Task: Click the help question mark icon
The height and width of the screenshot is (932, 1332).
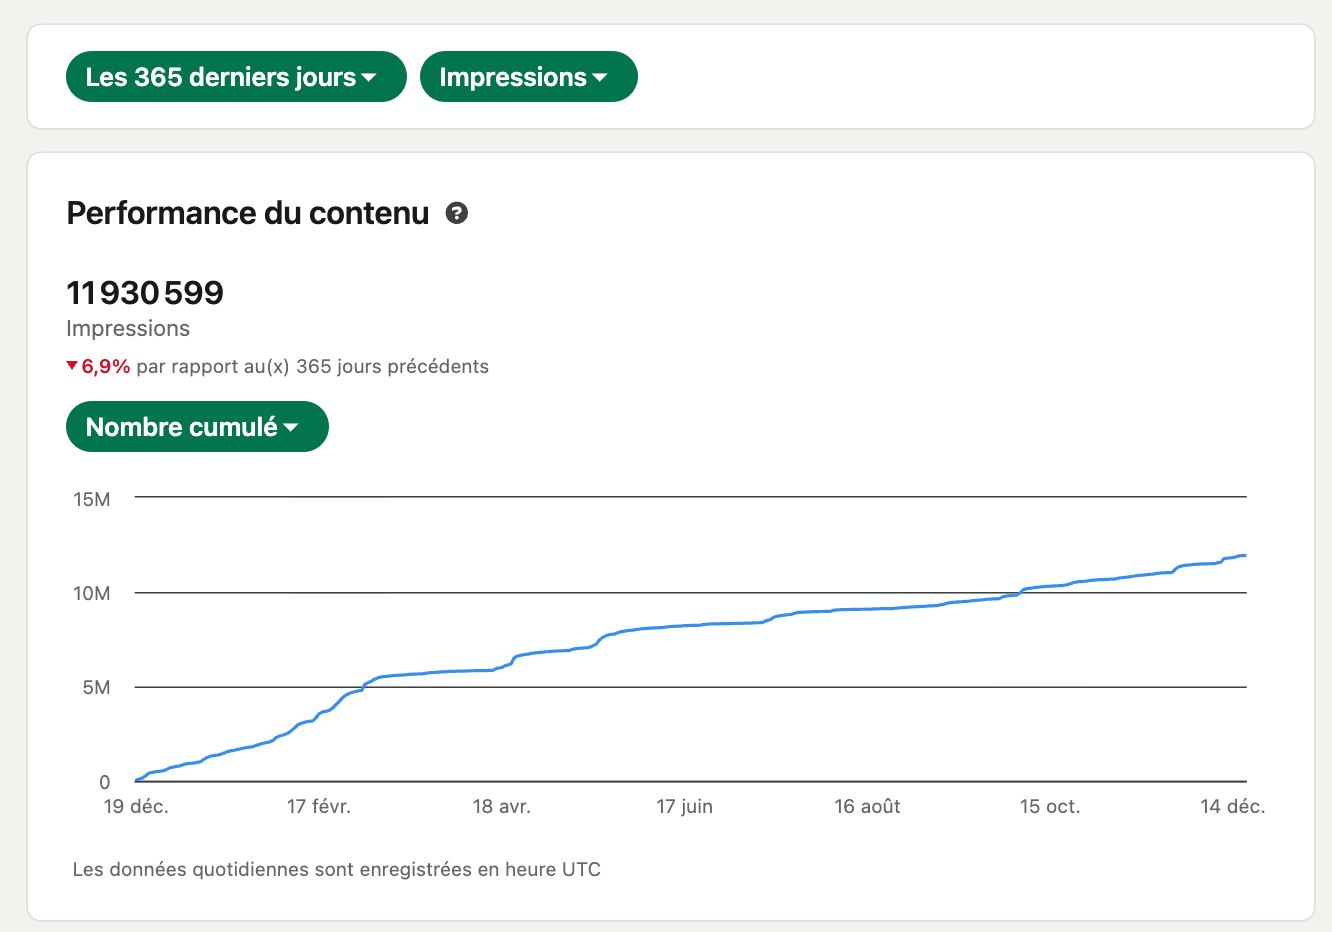Action: click(457, 213)
